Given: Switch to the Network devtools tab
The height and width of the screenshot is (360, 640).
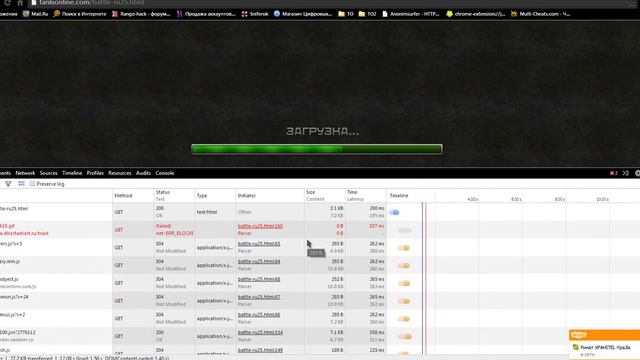Looking at the screenshot, I should [x=25, y=173].
